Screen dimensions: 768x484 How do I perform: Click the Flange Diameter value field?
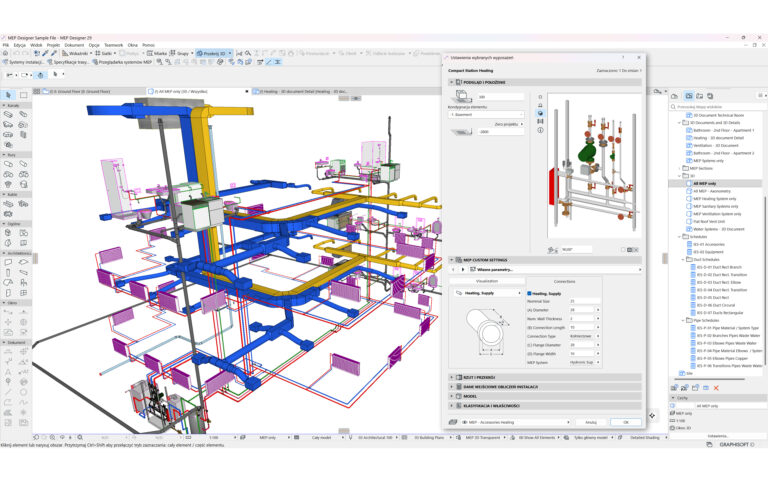click(581, 345)
